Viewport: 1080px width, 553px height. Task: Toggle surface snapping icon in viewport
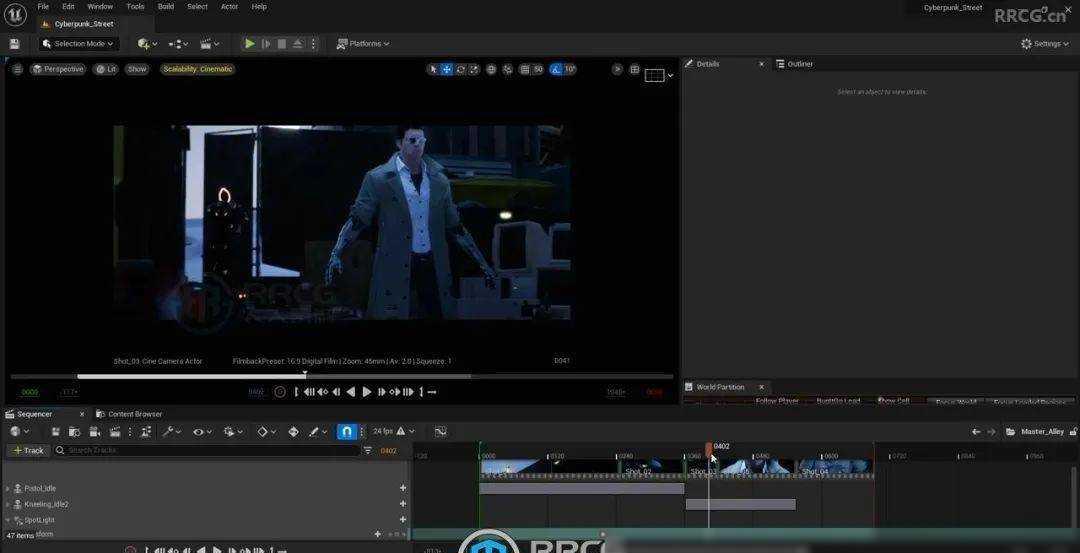coord(508,70)
